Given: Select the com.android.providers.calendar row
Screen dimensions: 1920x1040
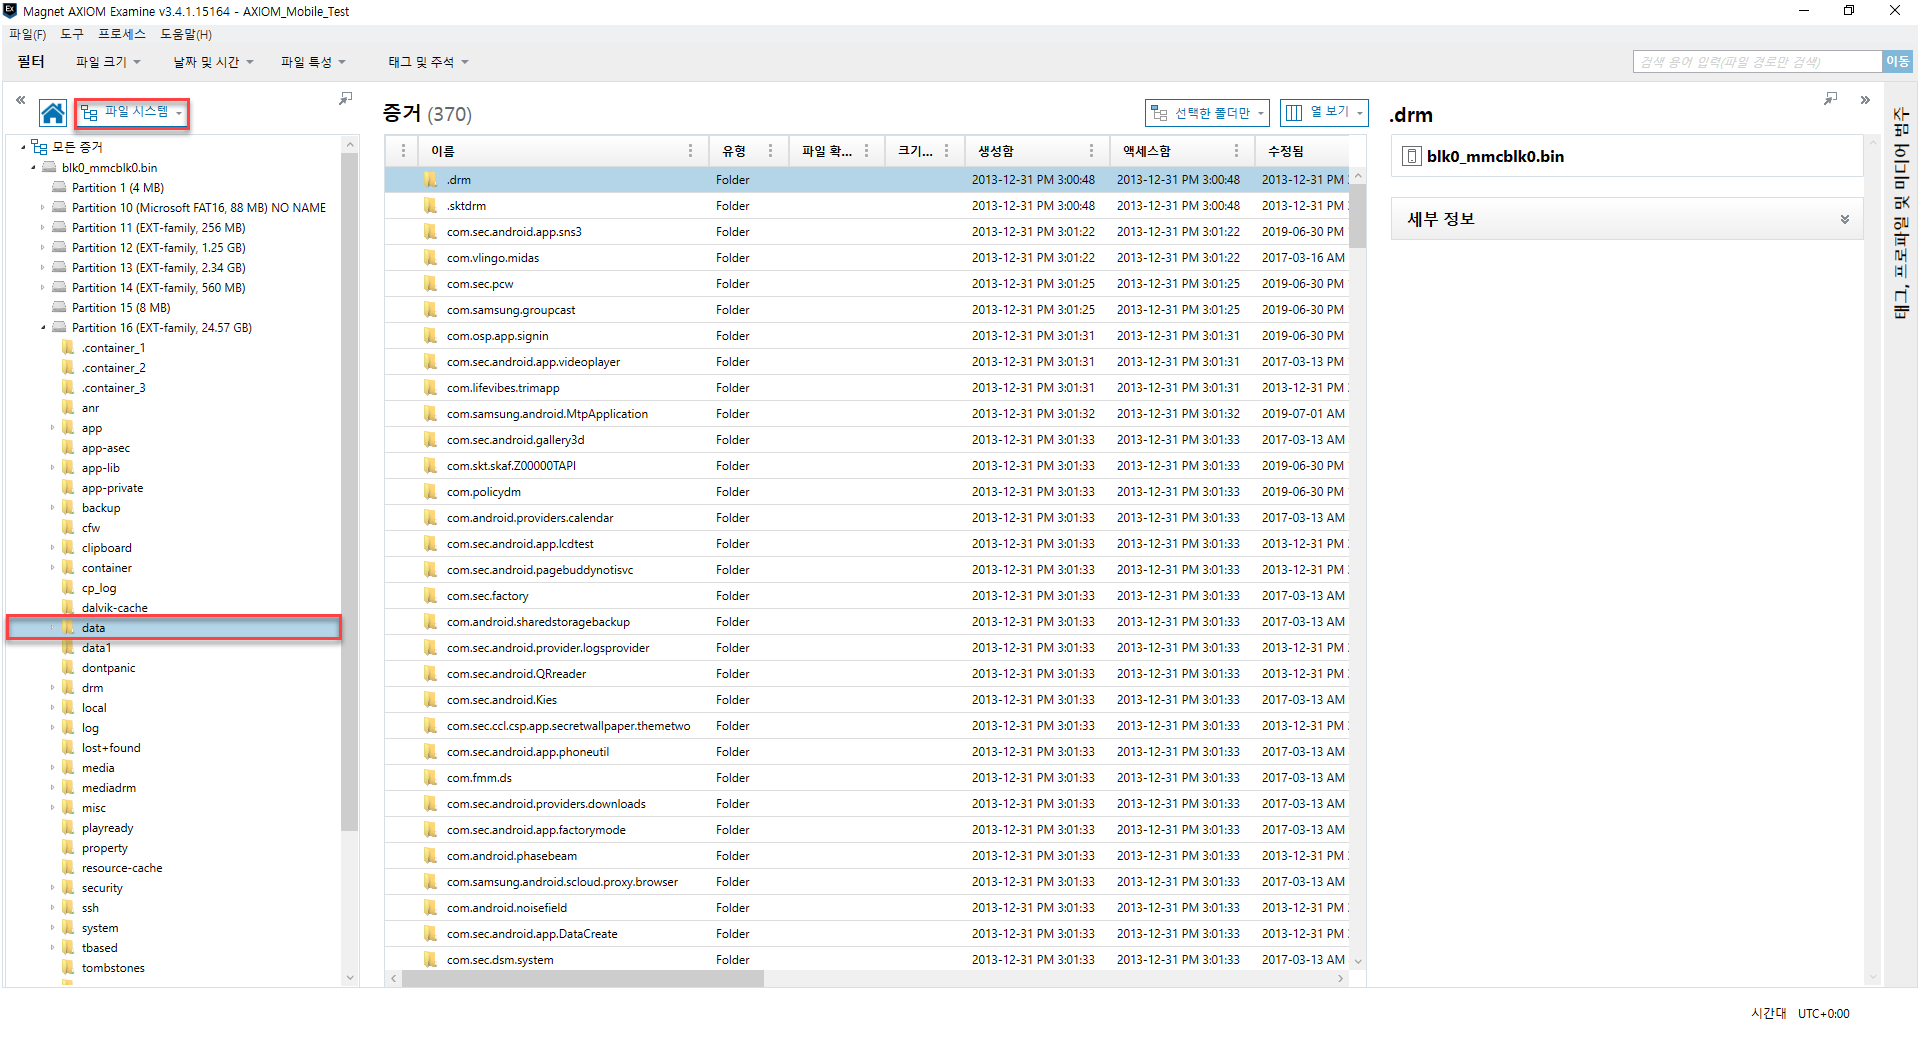Looking at the screenshot, I should click(867, 518).
